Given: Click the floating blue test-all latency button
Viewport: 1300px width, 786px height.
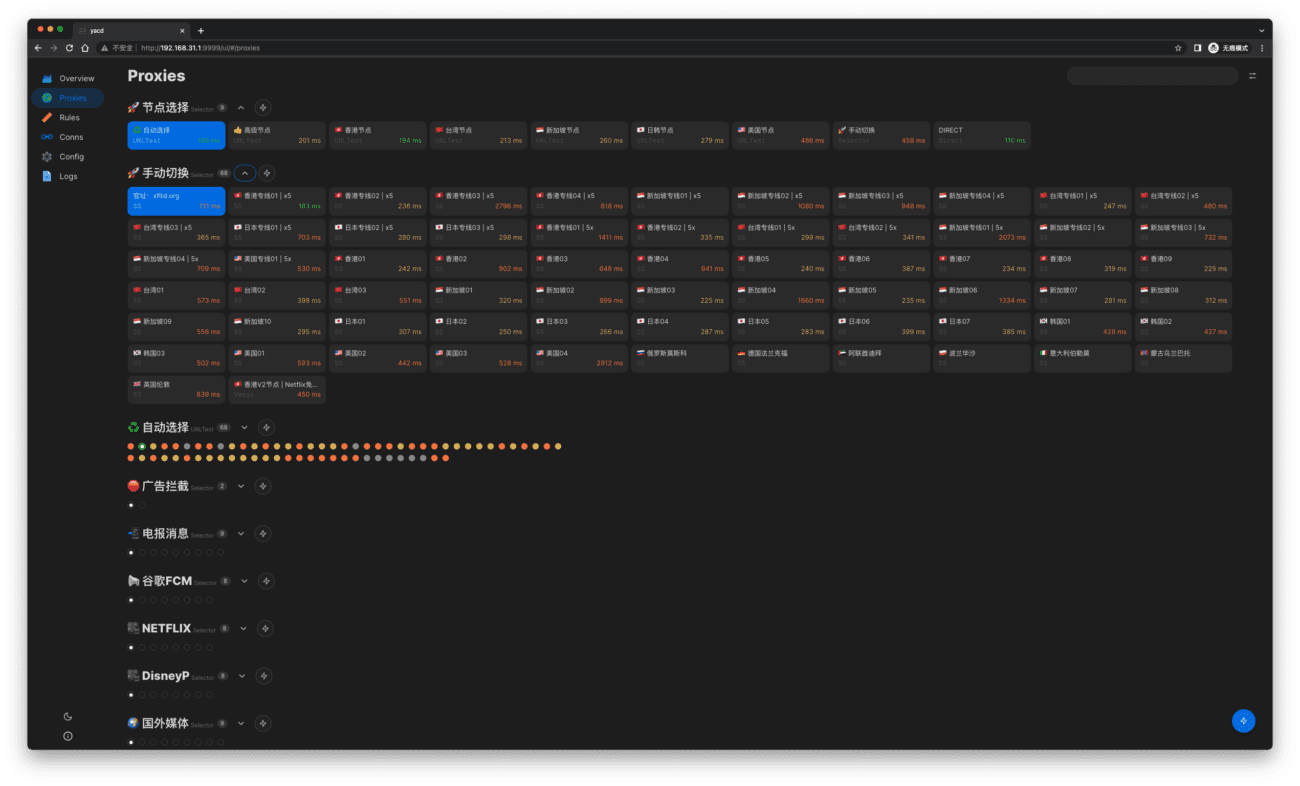Looking at the screenshot, I should 1243,720.
